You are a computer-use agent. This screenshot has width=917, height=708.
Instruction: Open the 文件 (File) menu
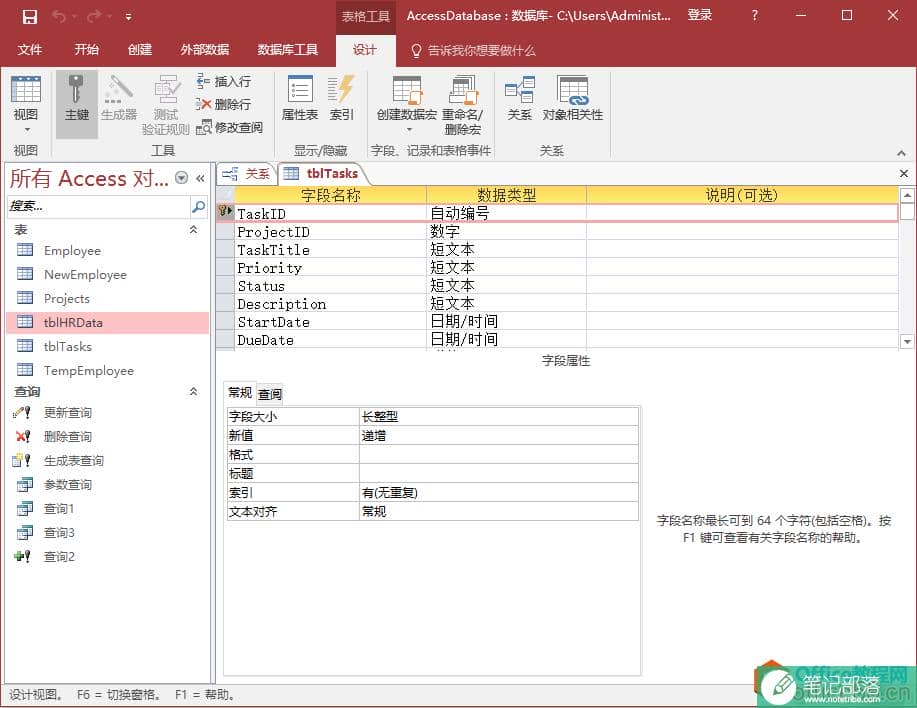pyautogui.click(x=29, y=50)
